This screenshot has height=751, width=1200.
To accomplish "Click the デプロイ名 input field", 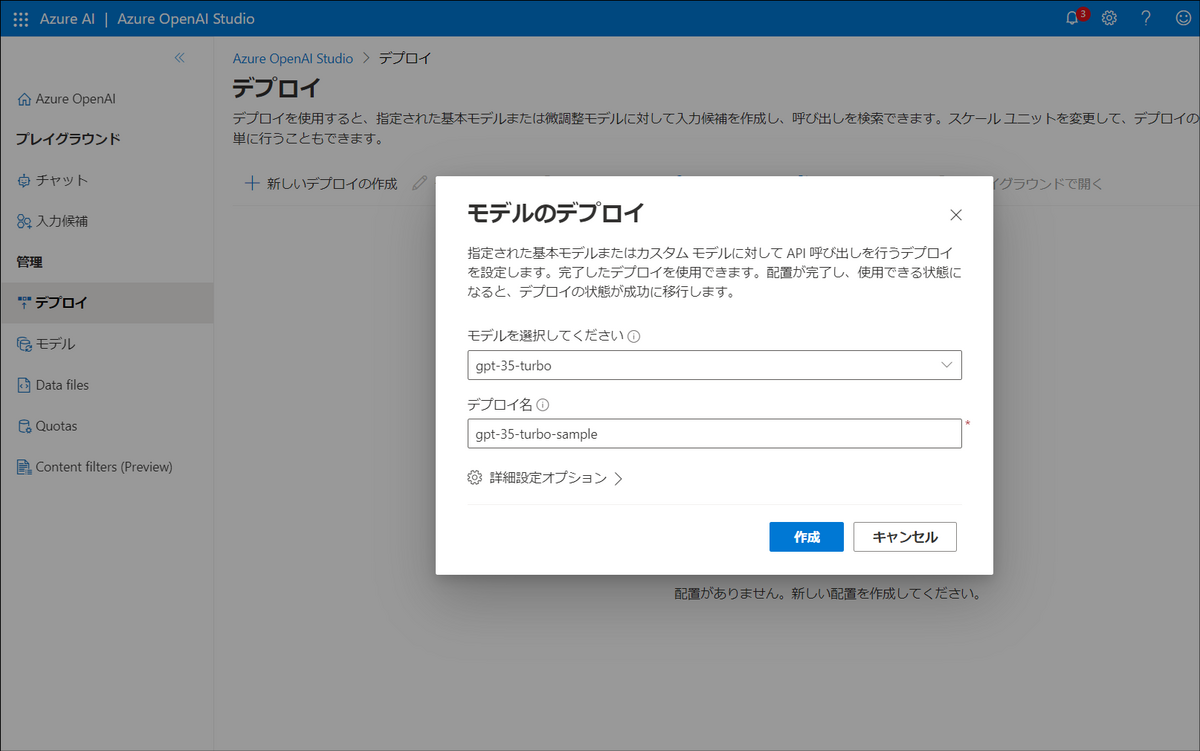I will pyautogui.click(x=714, y=433).
